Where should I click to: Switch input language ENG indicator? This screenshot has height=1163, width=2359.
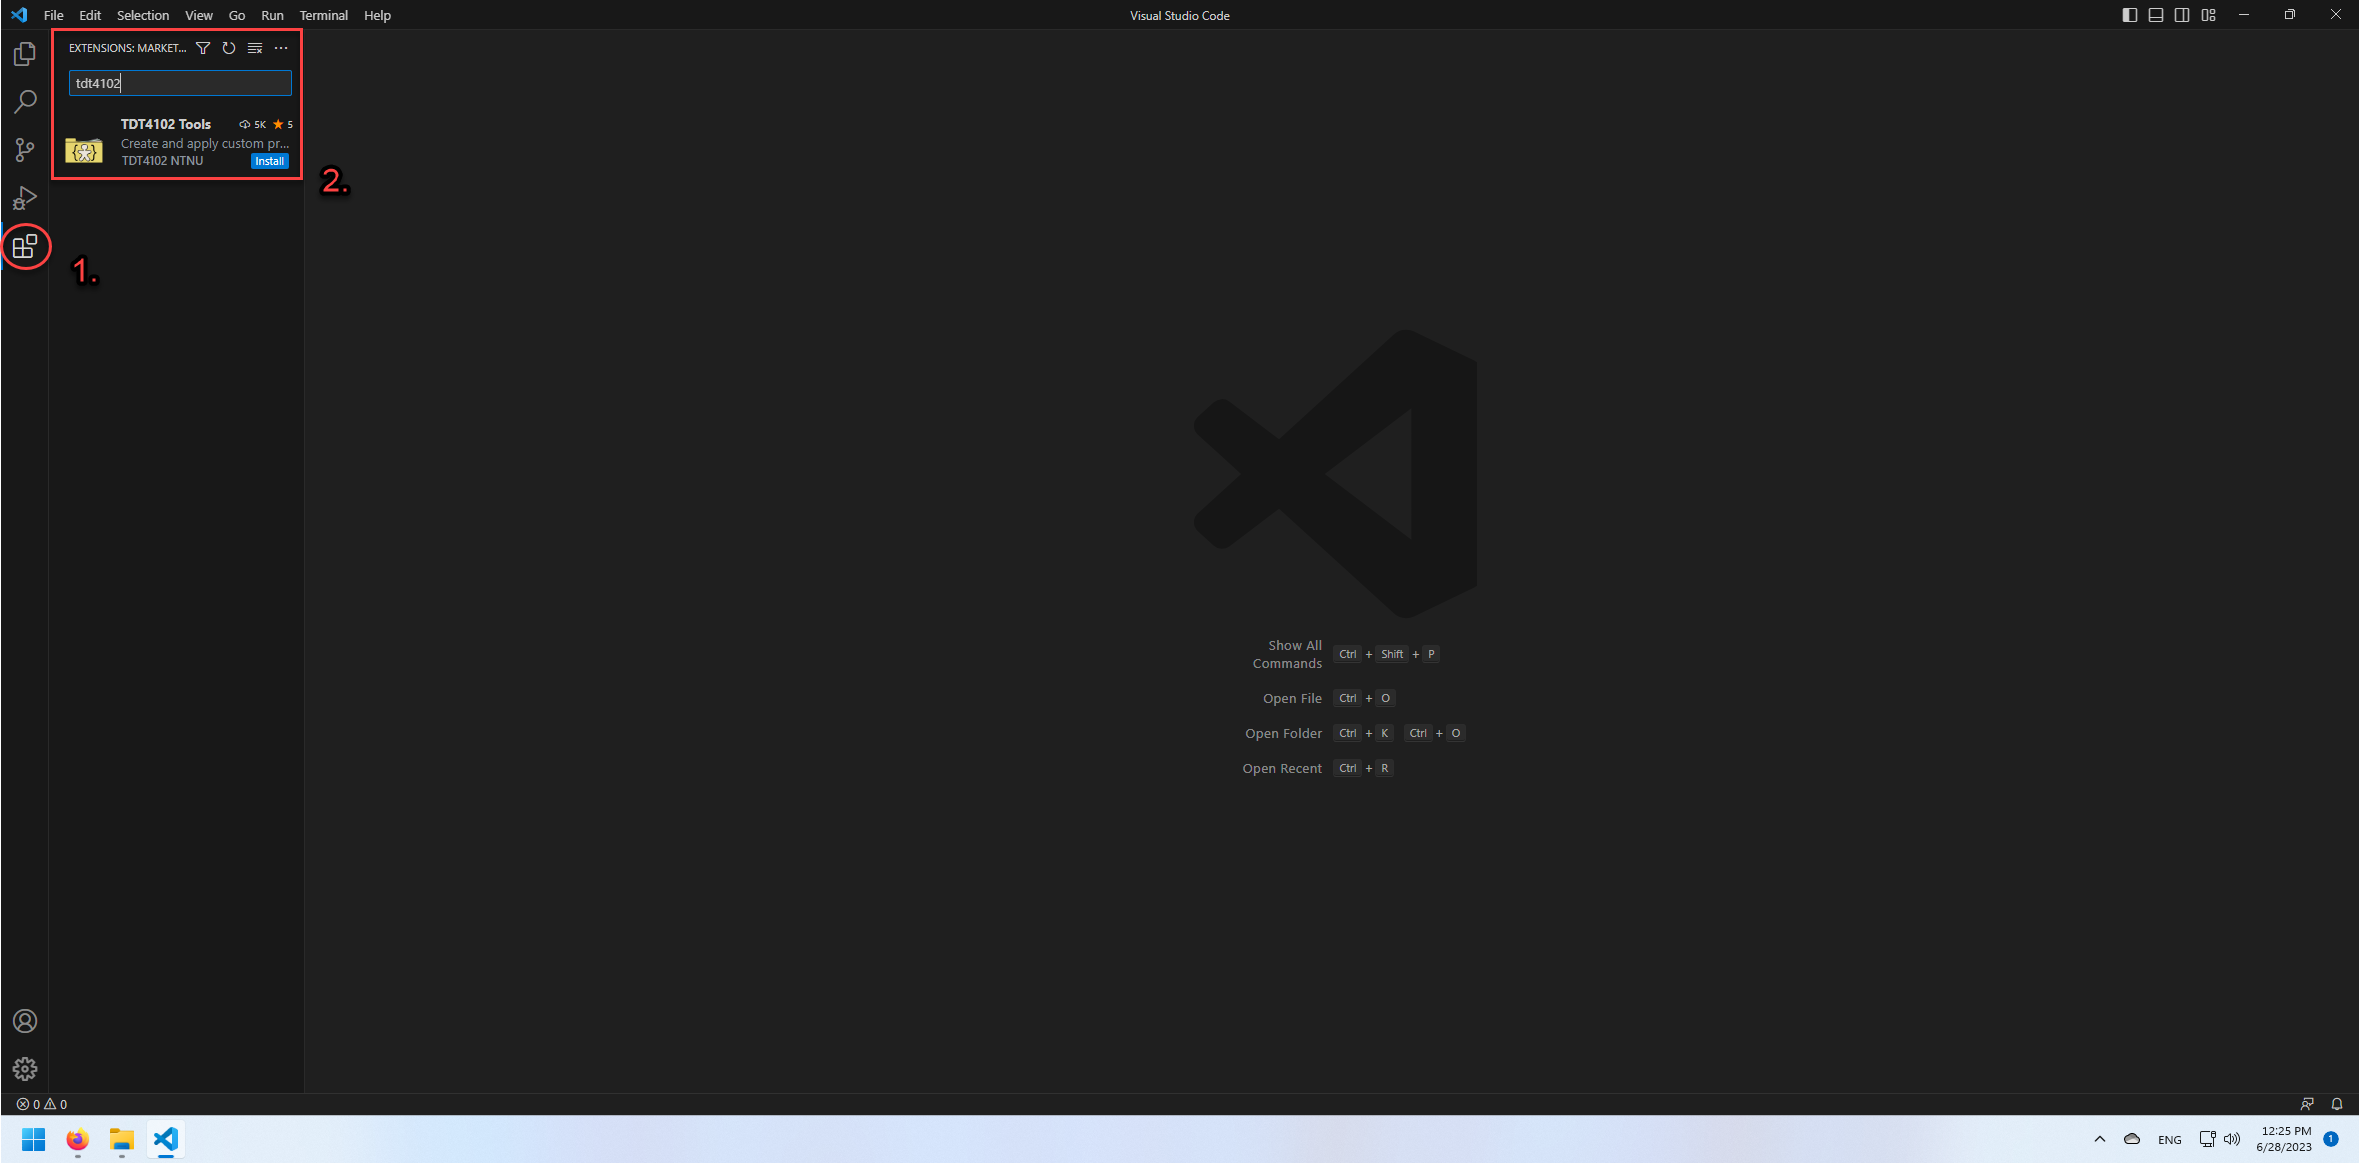[x=2170, y=1140]
